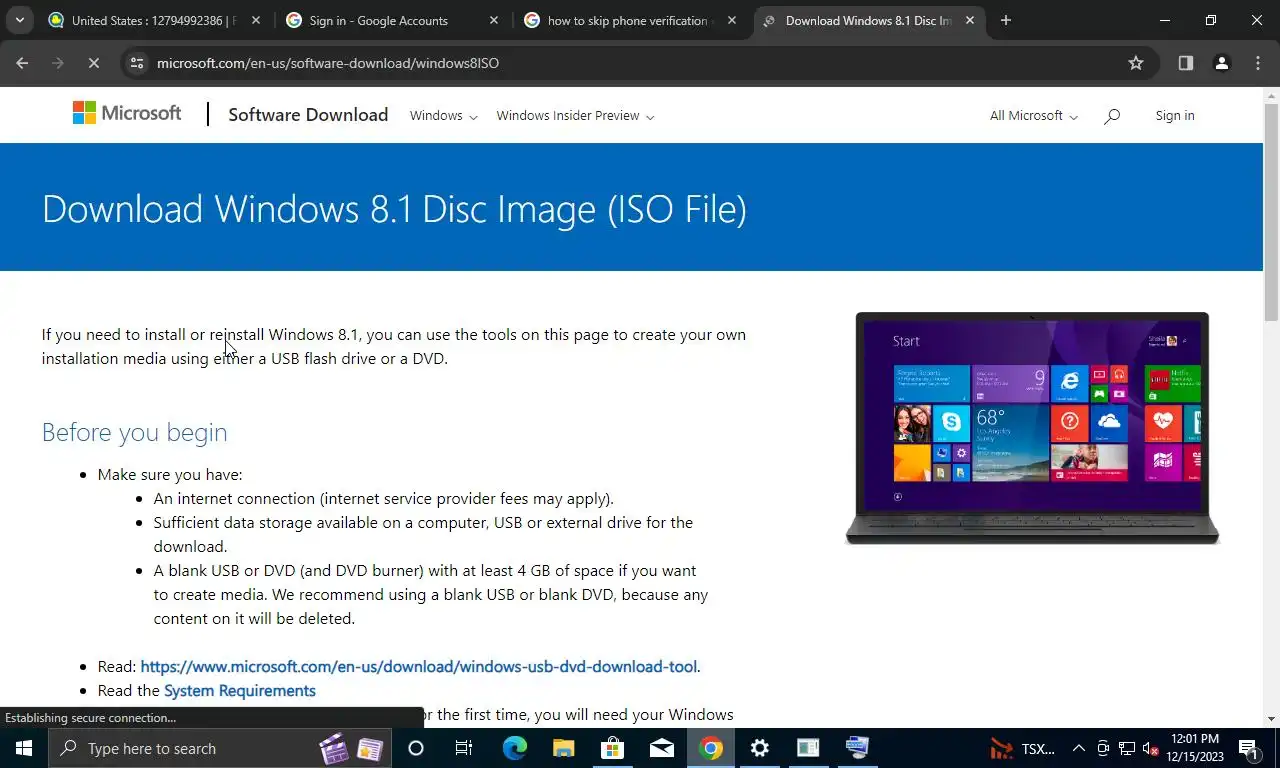Screen dimensions: 1280x768
Task: Click the Chrome taskbar icon
Action: (x=710, y=748)
